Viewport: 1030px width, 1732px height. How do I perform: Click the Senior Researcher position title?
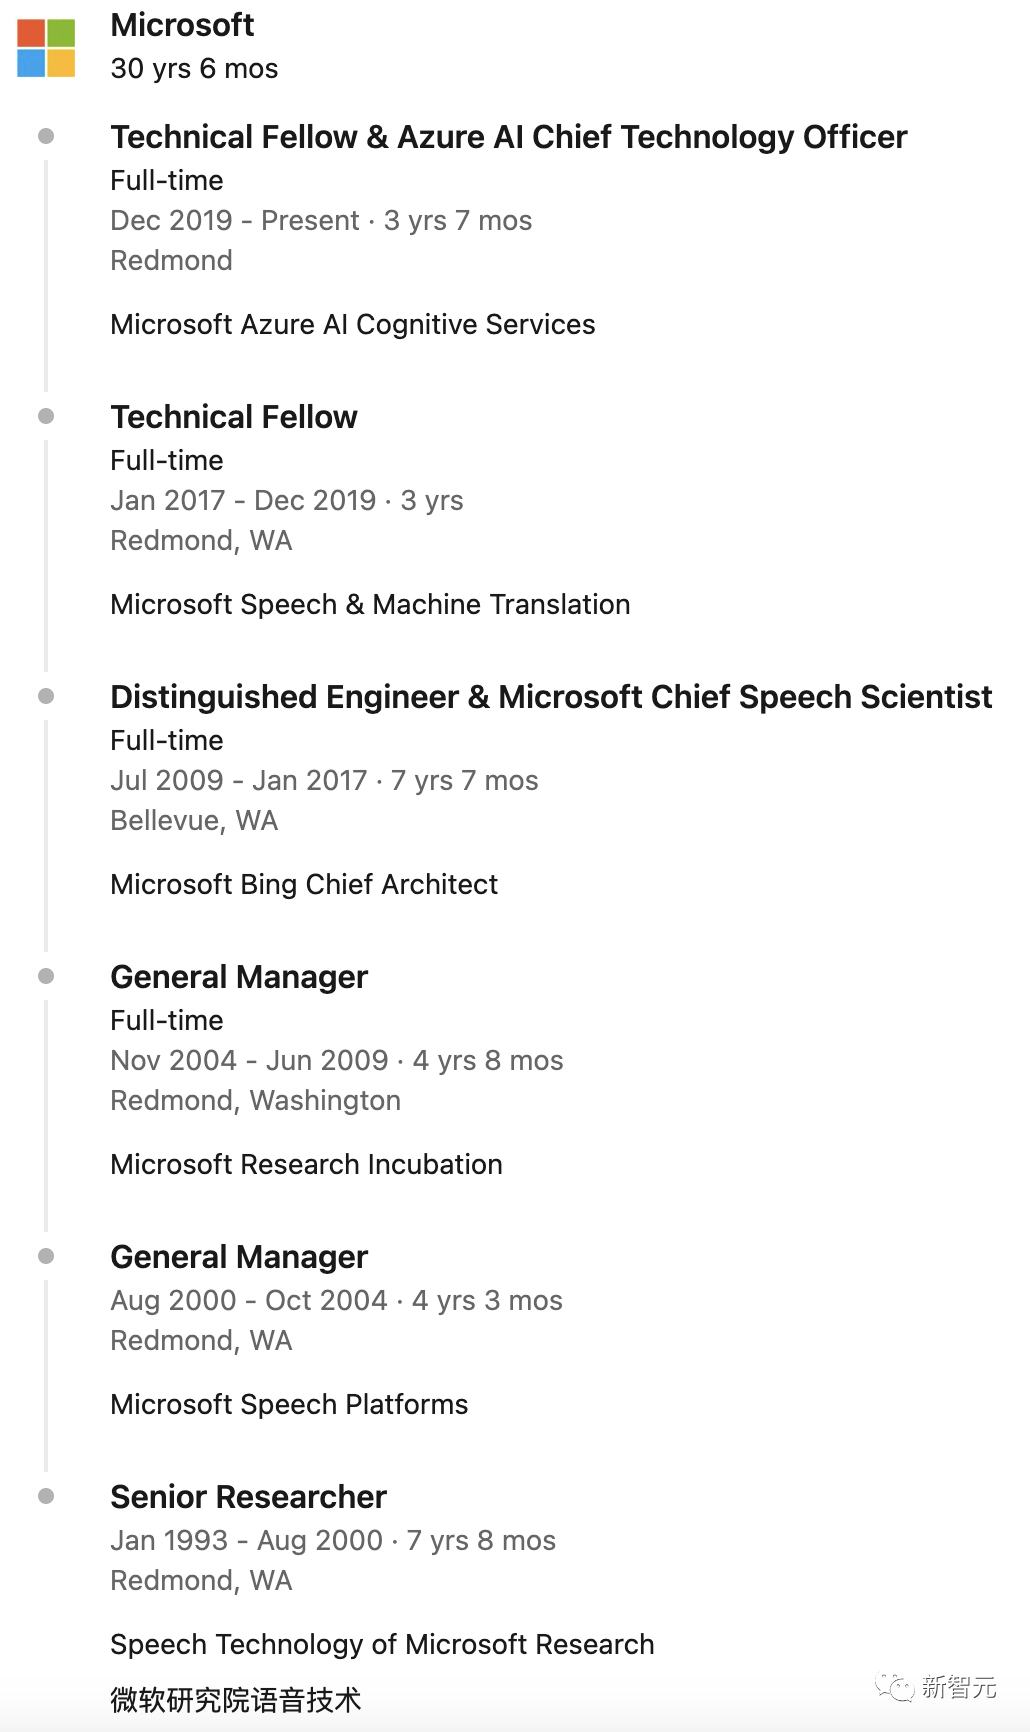pos(248,1497)
